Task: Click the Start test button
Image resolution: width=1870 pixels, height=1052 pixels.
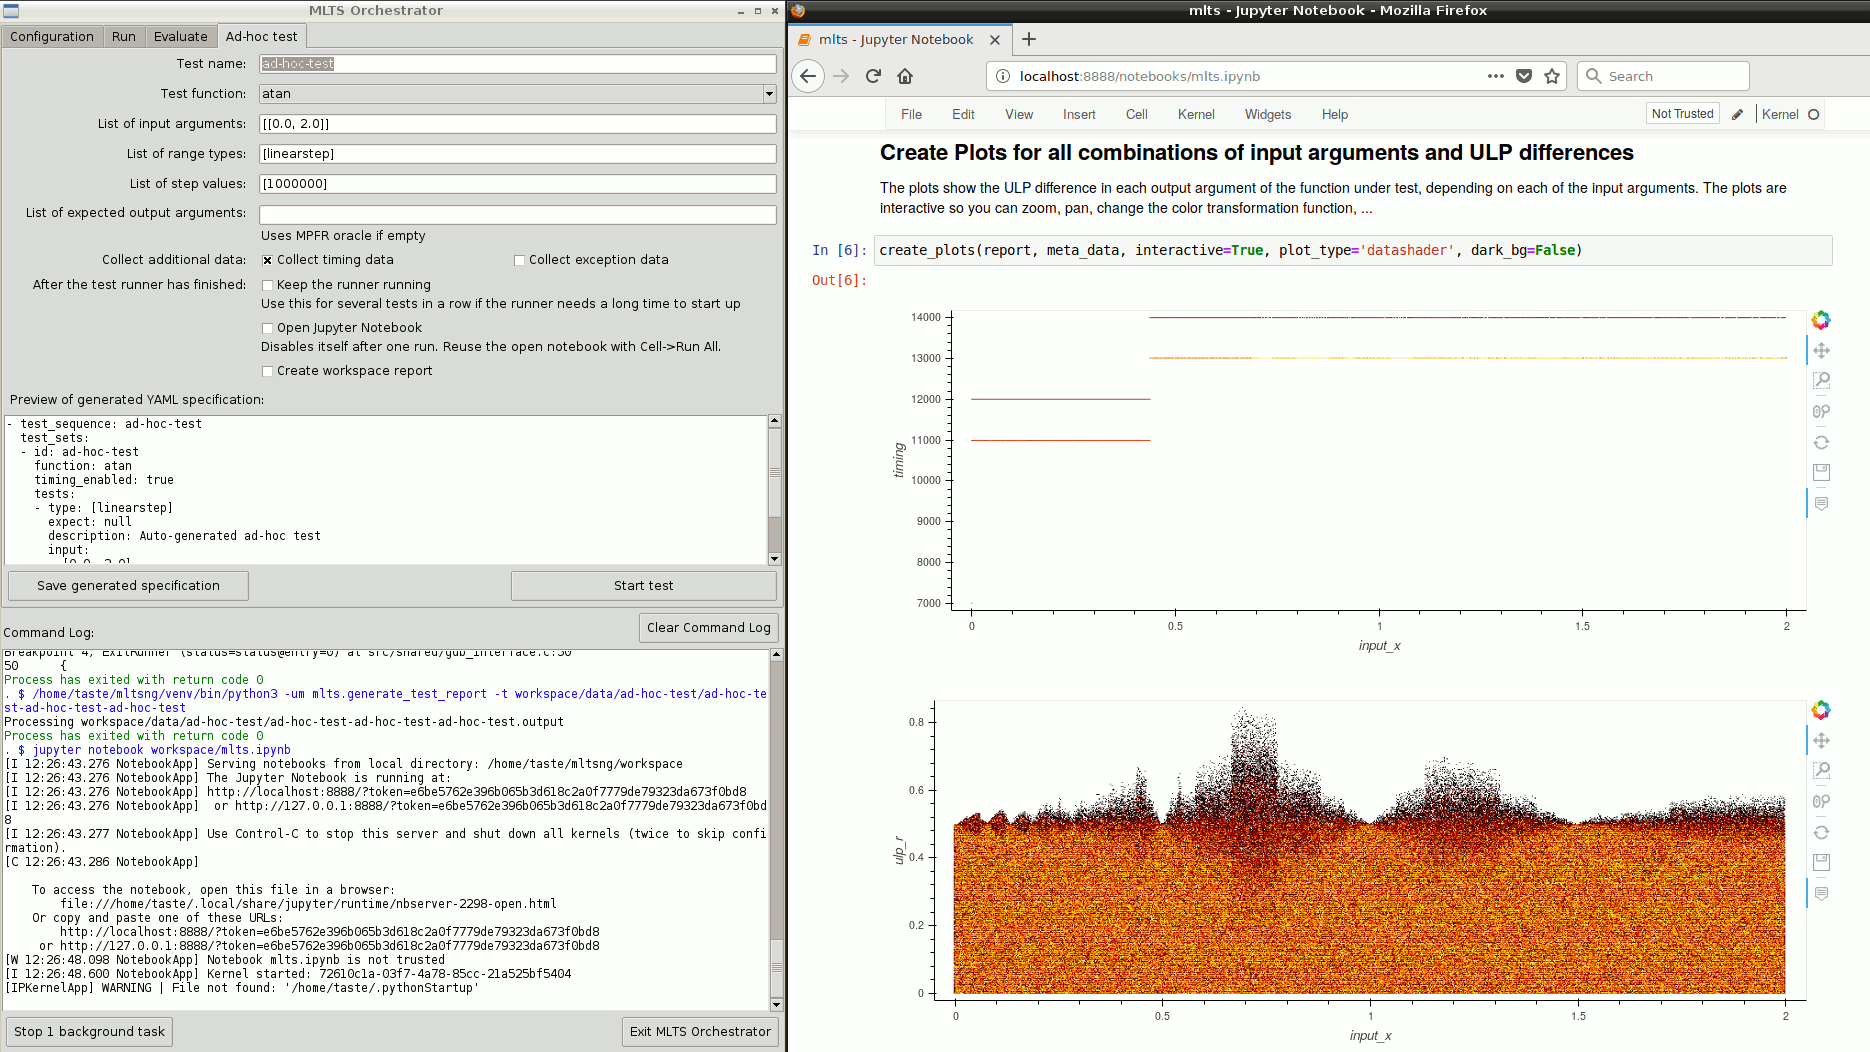Action: click(x=644, y=586)
